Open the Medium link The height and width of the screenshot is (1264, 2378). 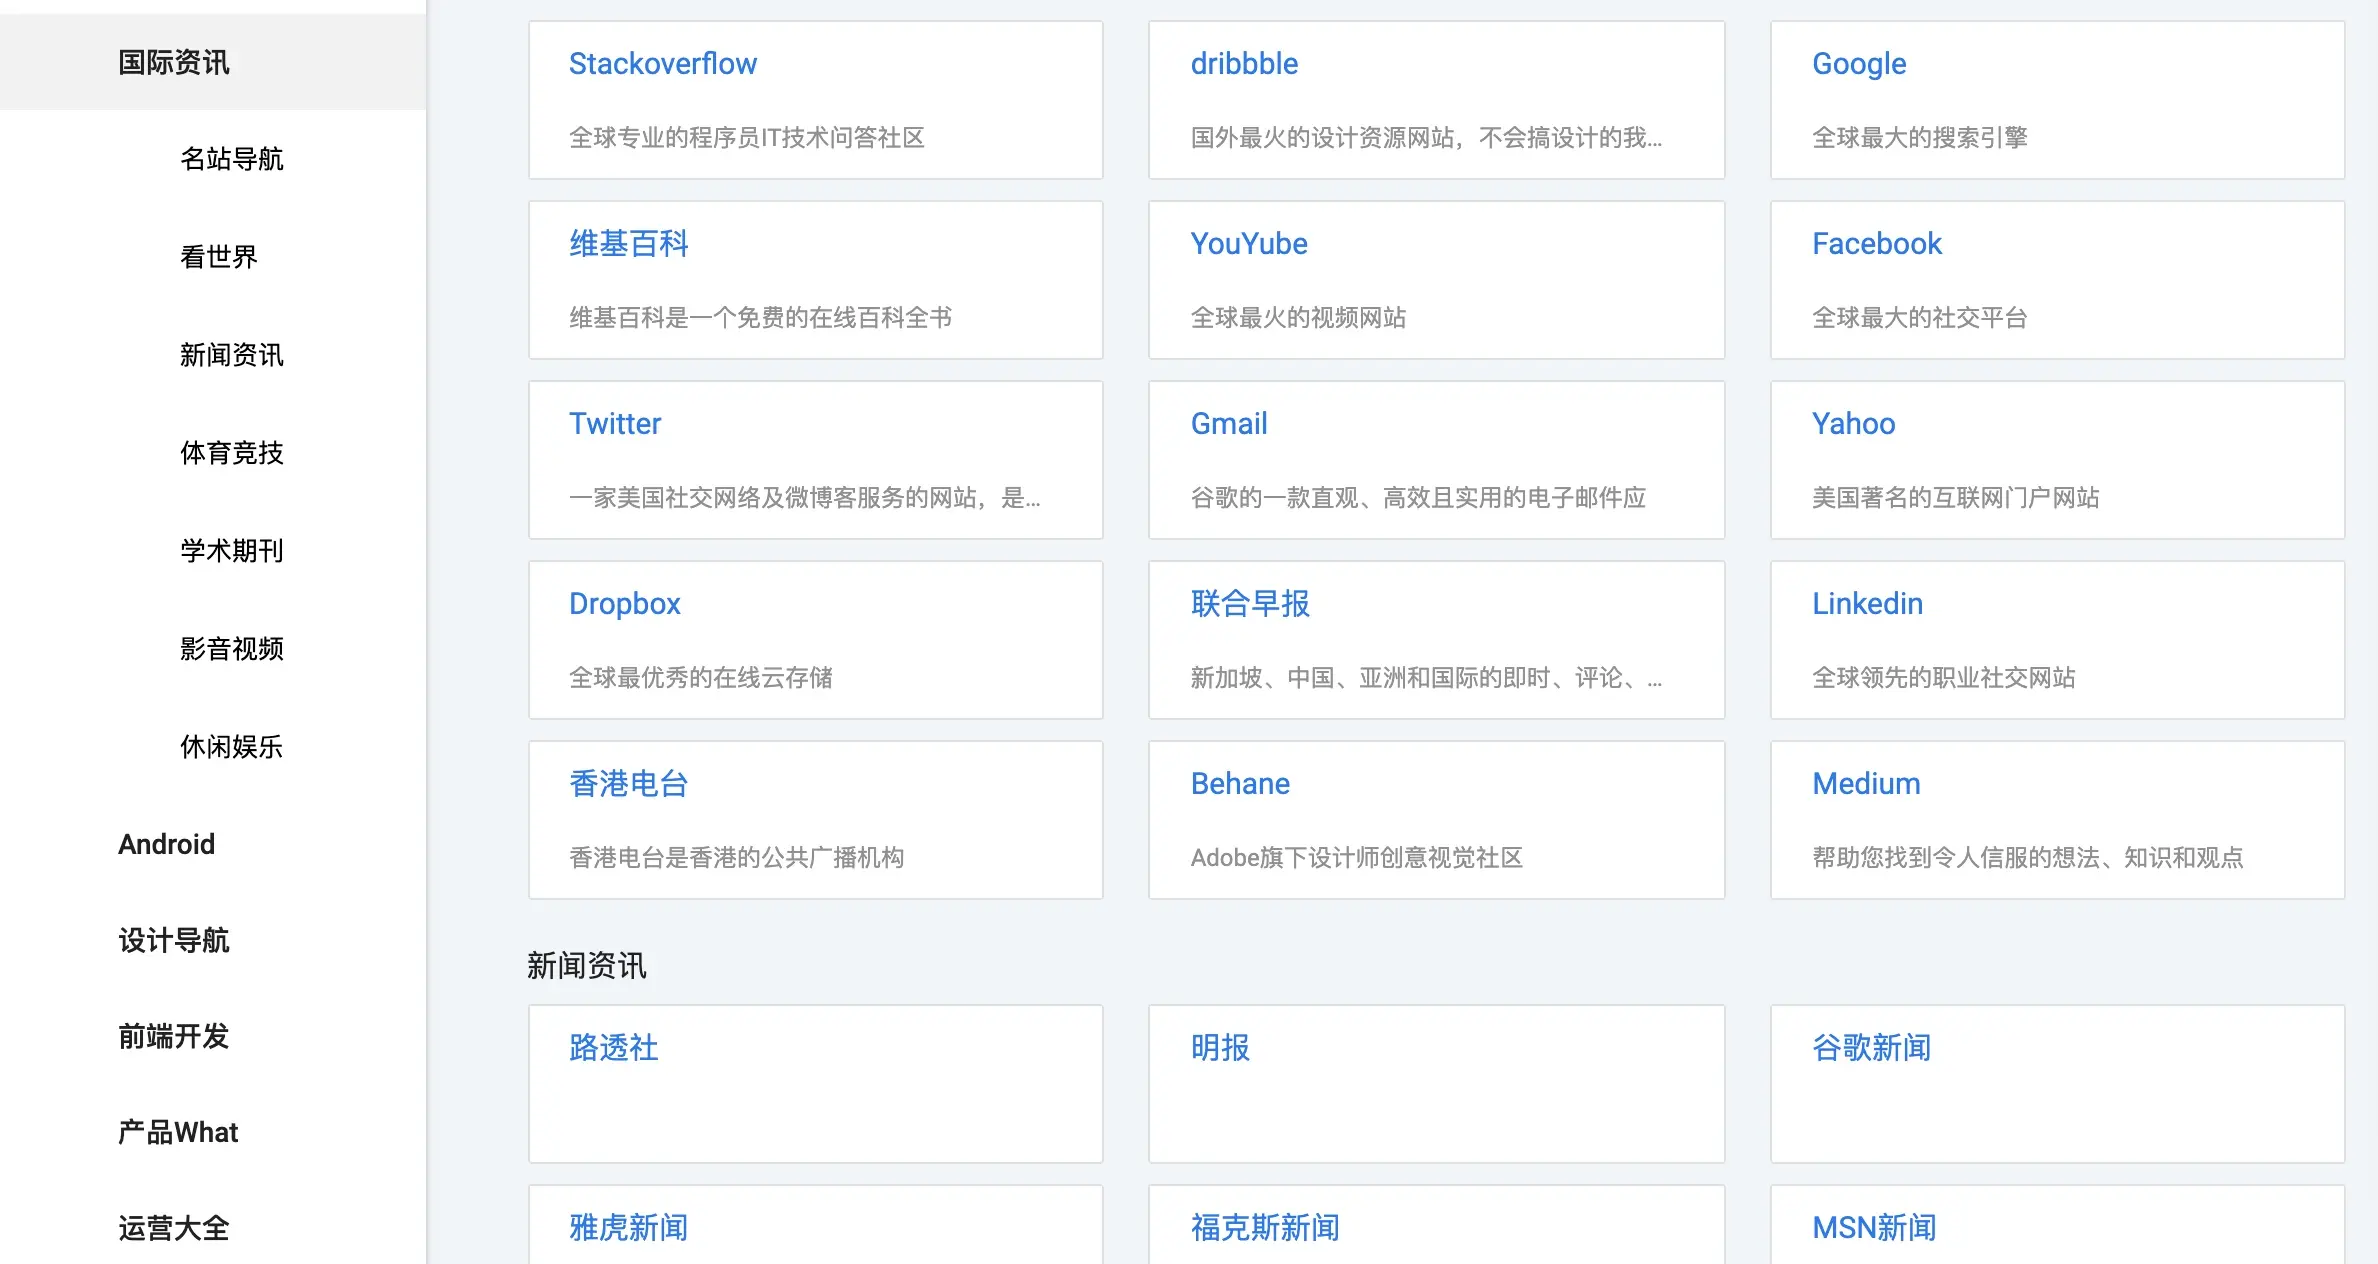coord(1867,784)
